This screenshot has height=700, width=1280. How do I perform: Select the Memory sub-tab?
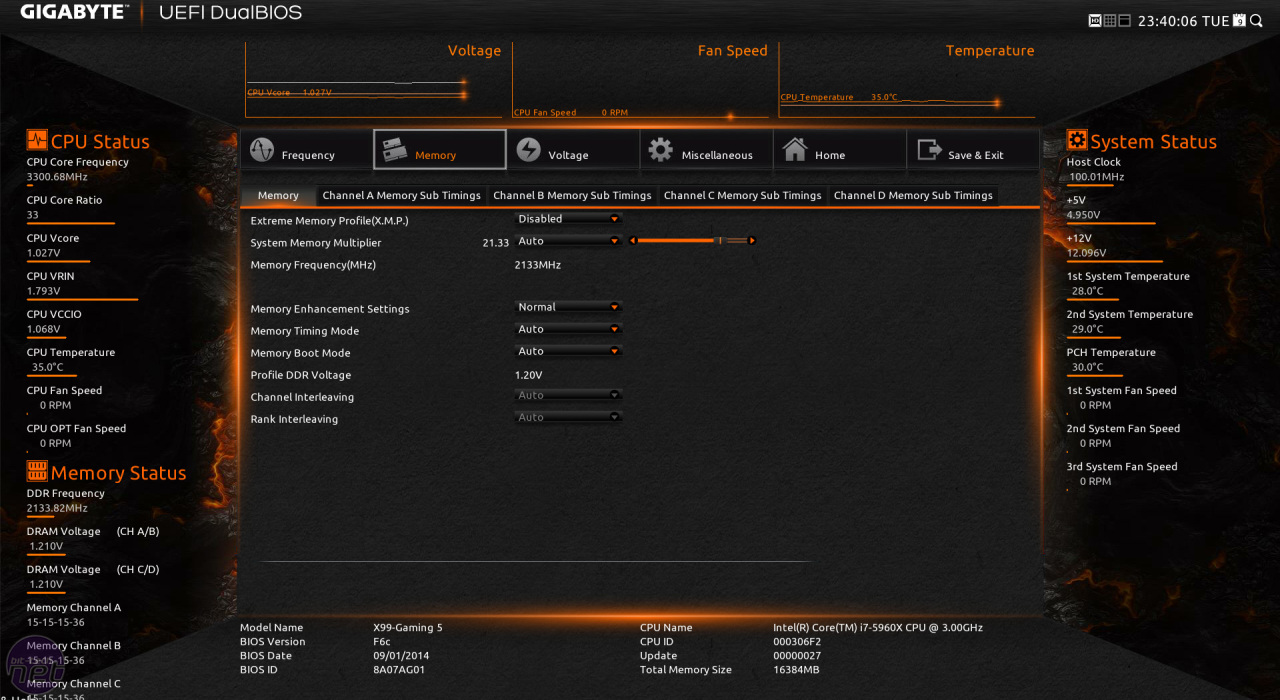pyautogui.click(x=278, y=195)
